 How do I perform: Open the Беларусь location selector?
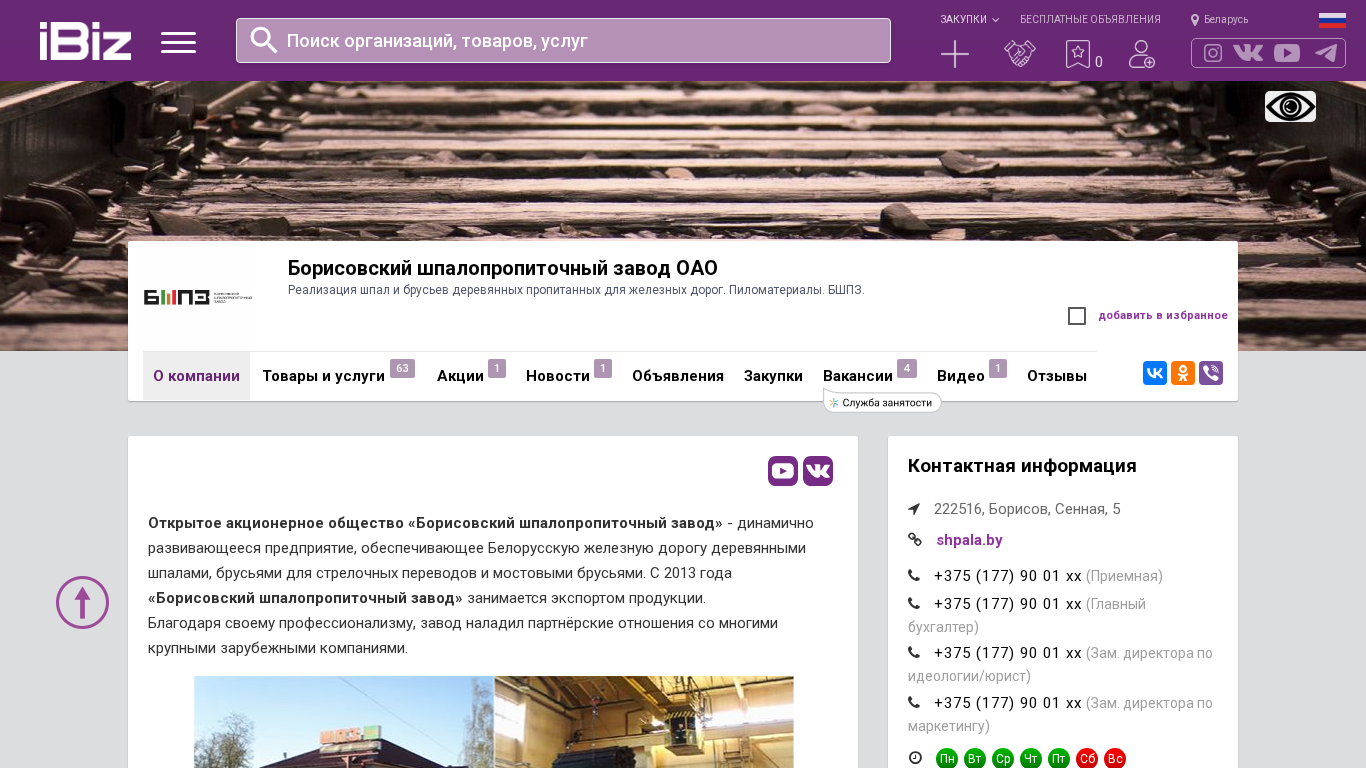tap(1220, 20)
